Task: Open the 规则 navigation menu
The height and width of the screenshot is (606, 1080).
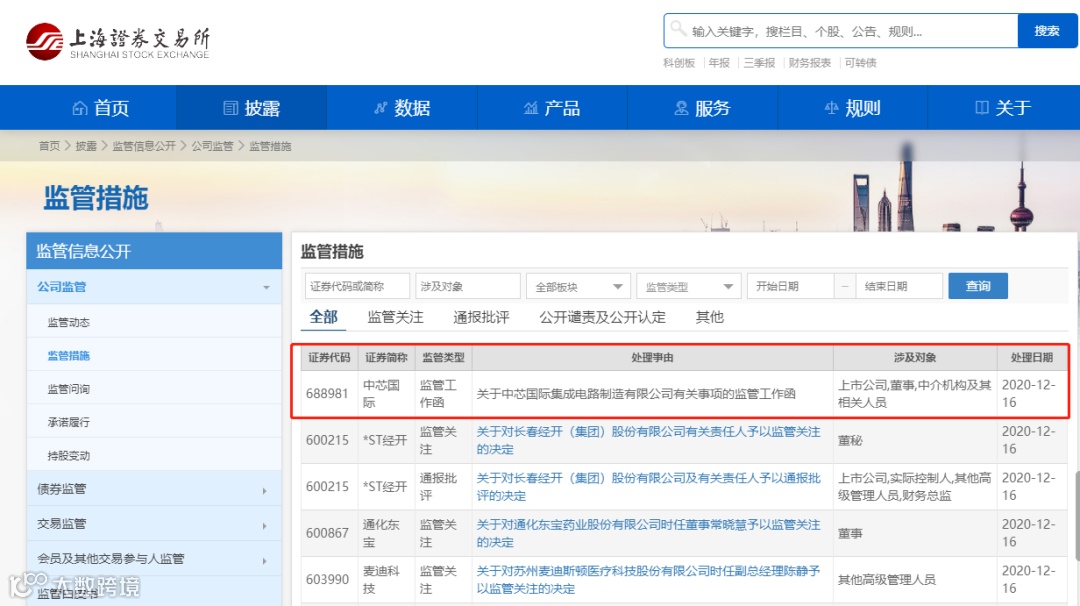Action: (852, 108)
